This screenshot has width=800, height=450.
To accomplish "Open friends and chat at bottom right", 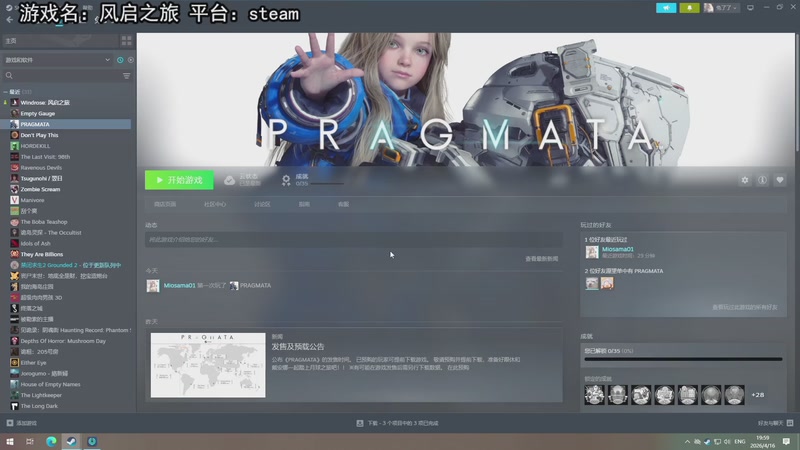I will point(775,423).
